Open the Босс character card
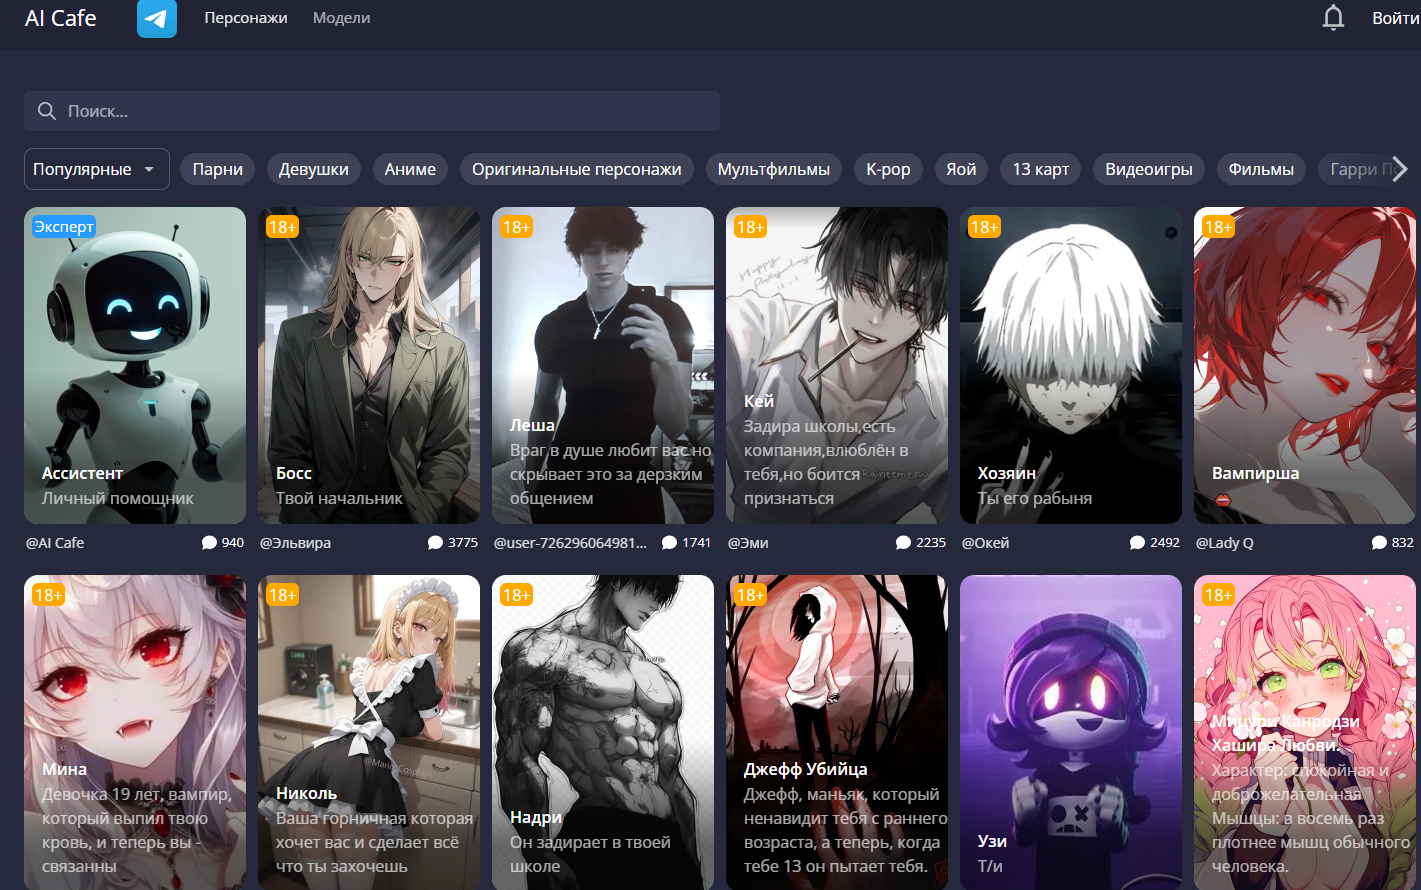This screenshot has width=1421, height=890. pos(369,365)
